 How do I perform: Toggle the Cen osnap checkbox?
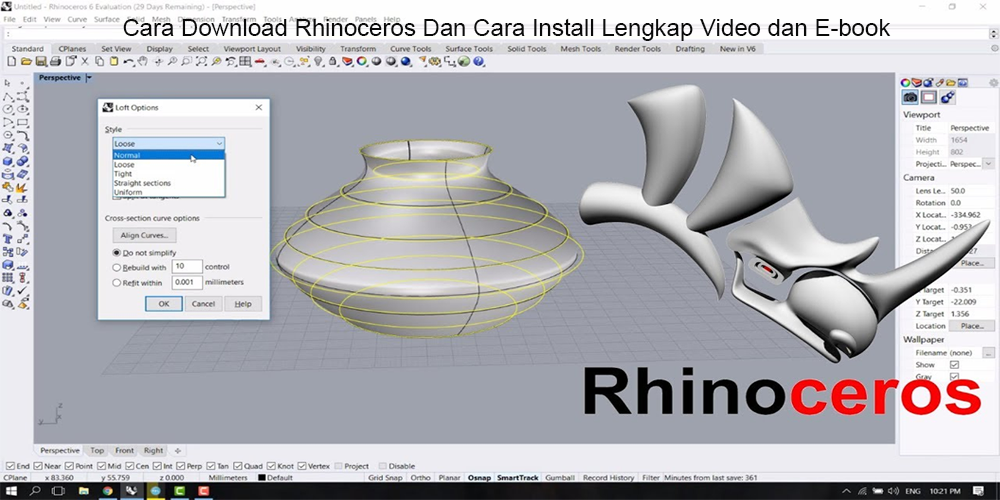(130, 466)
